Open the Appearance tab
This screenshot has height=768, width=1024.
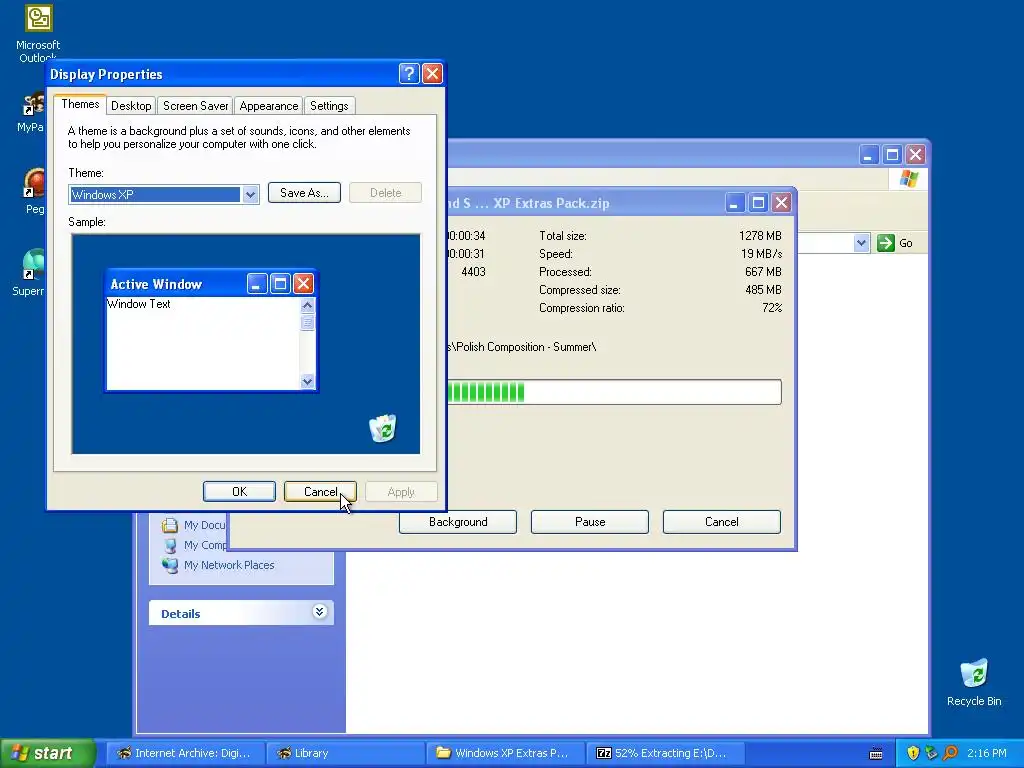(x=268, y=106)
